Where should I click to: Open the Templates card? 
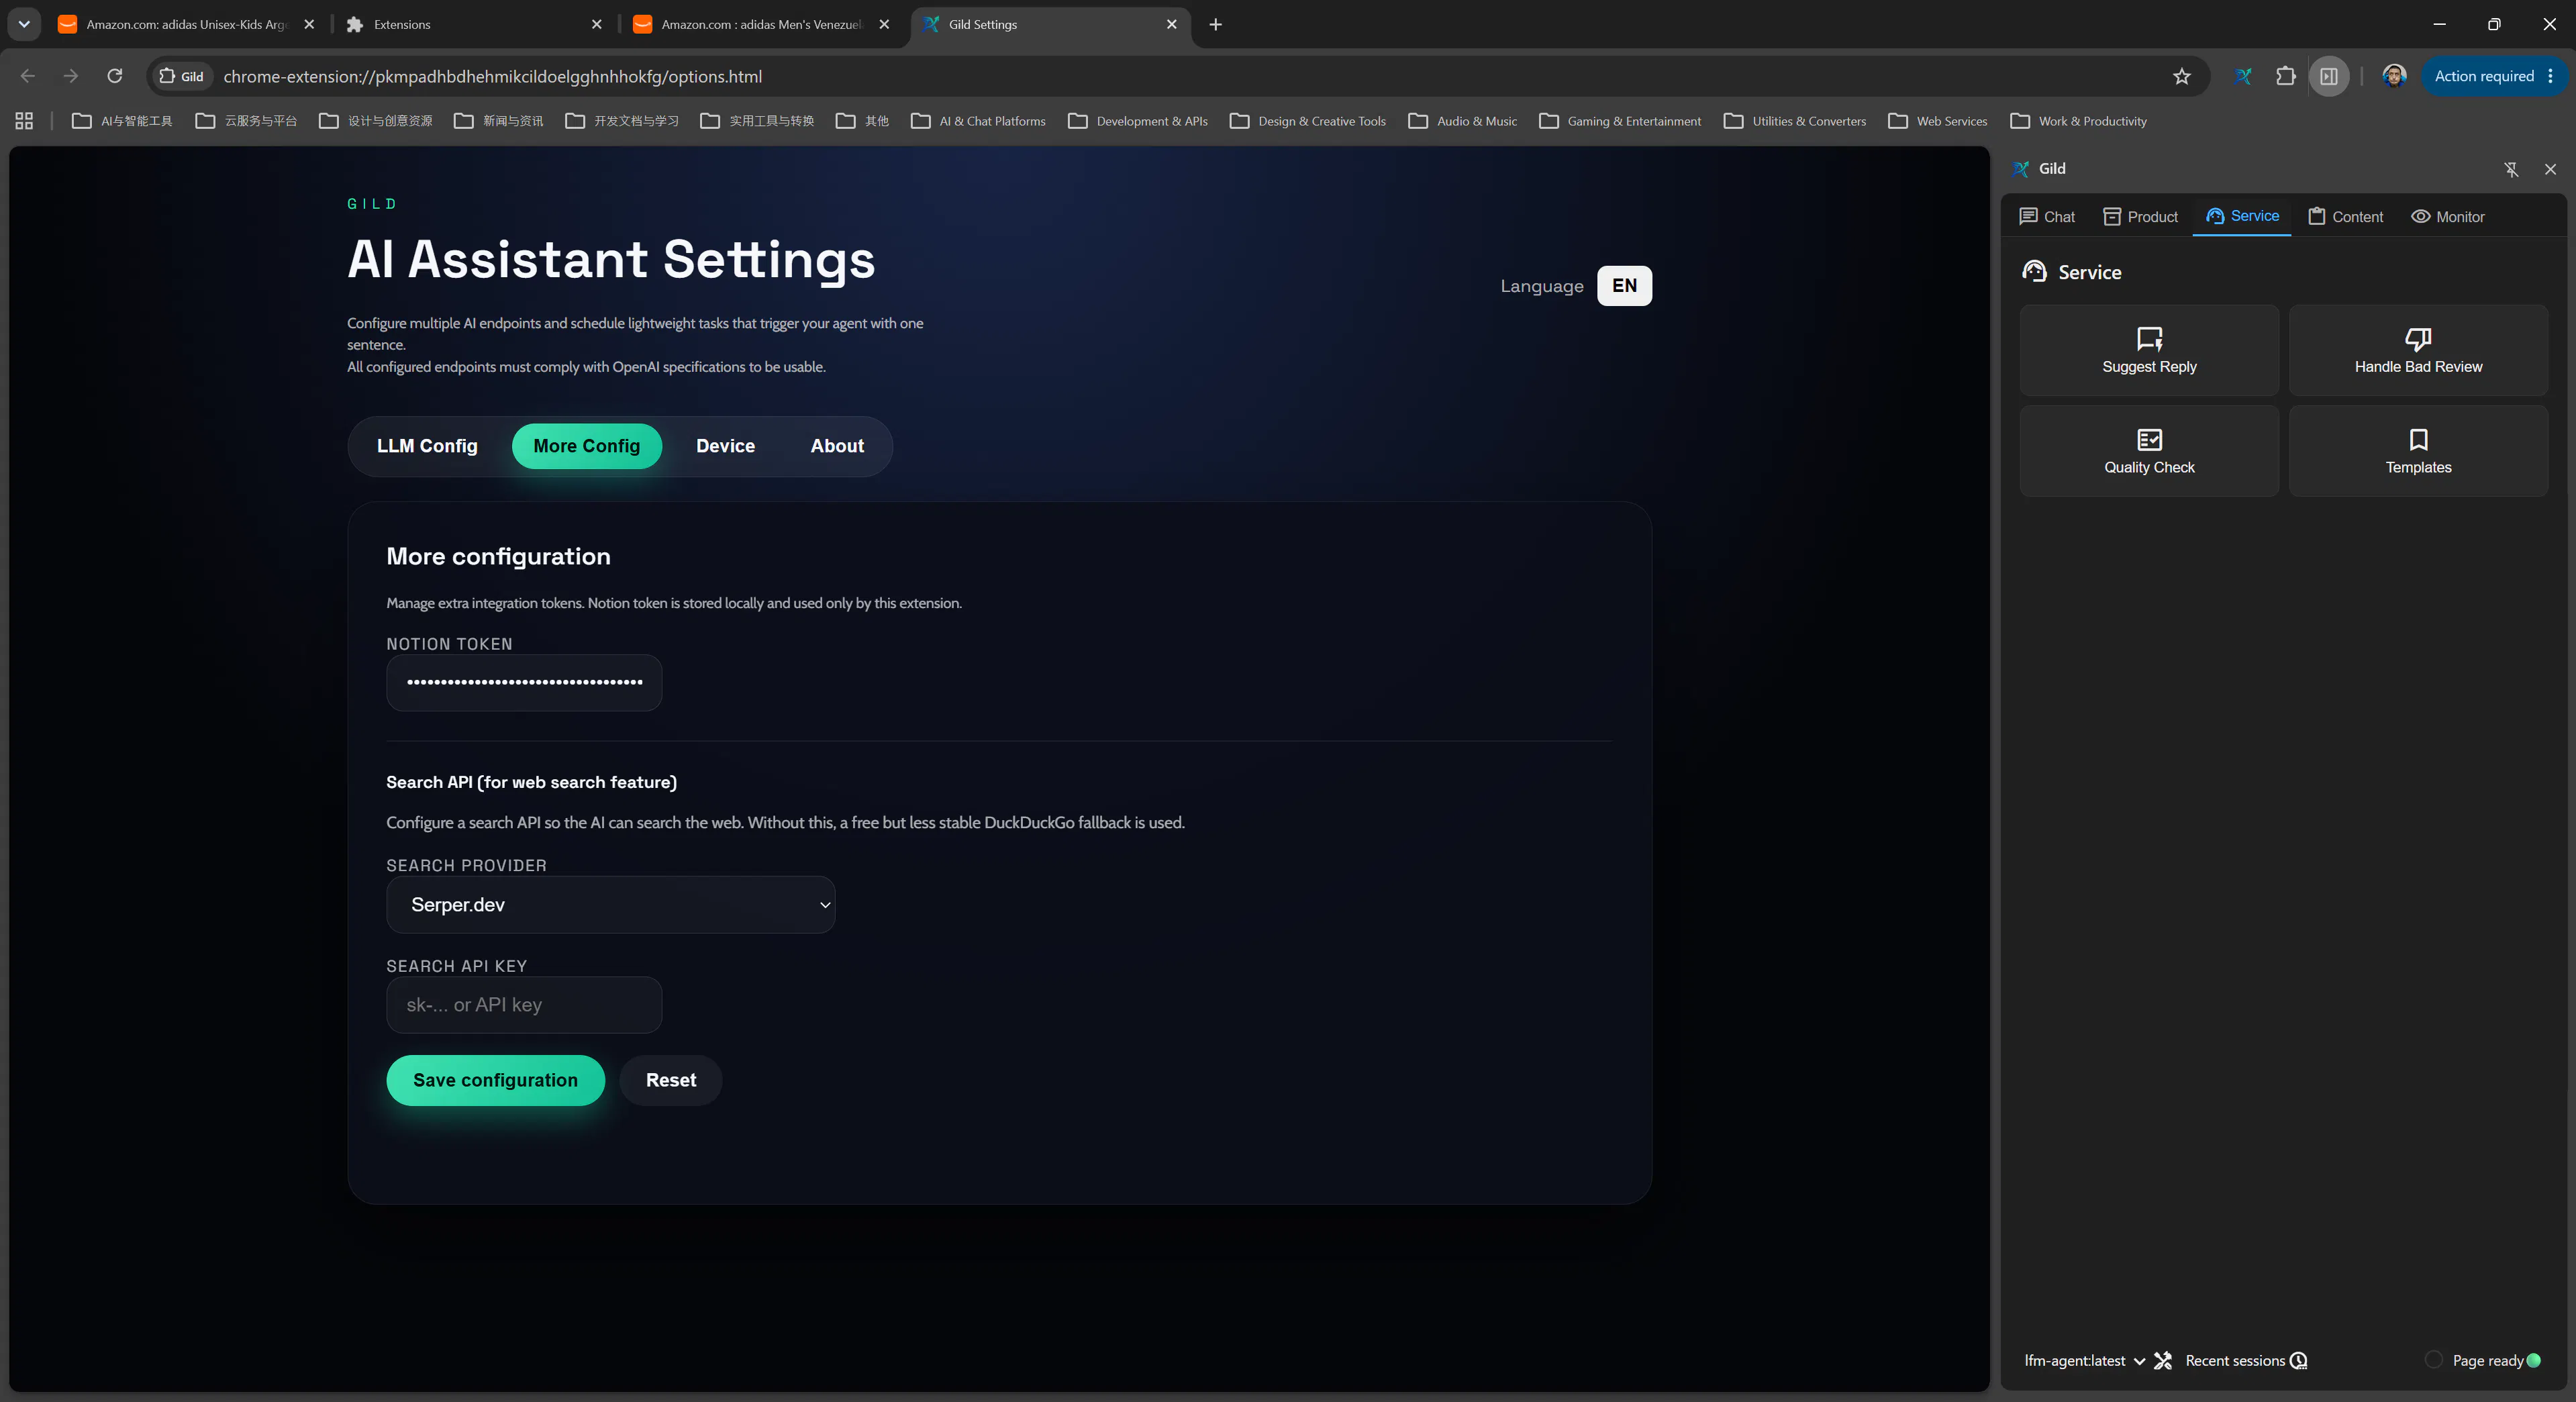coord(2417,451)
